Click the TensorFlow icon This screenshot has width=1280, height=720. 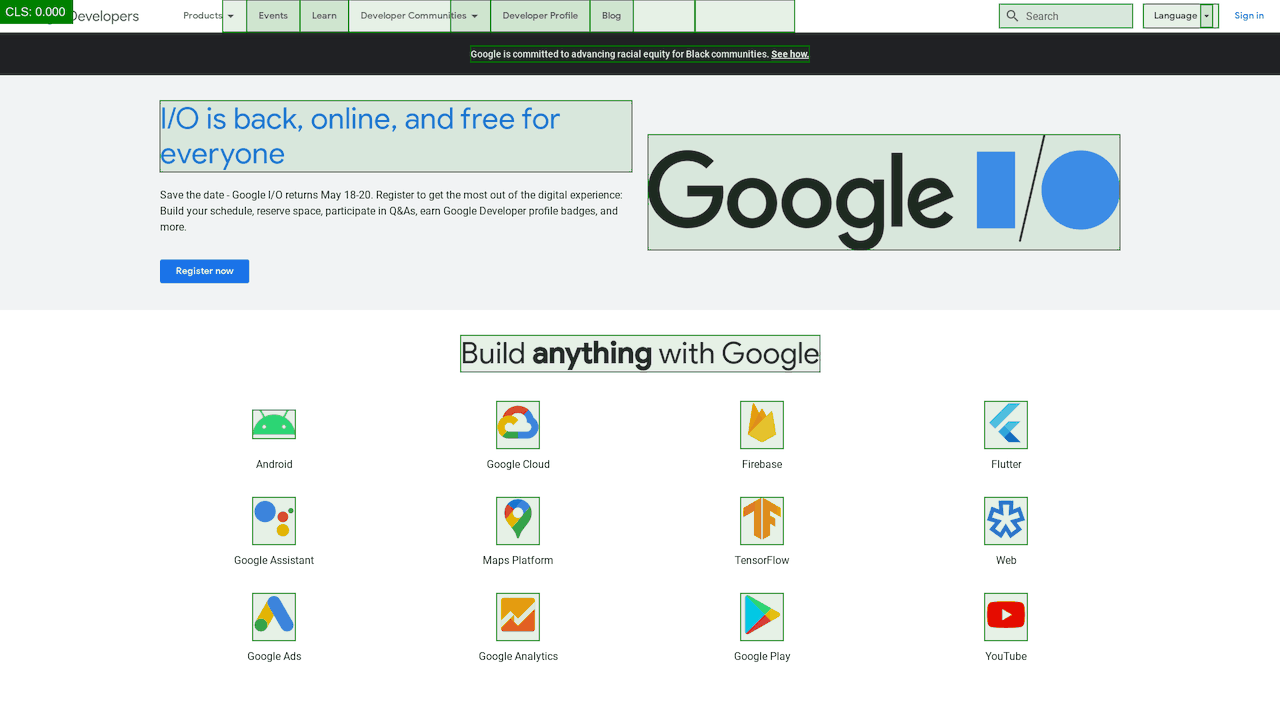(761, 520)
